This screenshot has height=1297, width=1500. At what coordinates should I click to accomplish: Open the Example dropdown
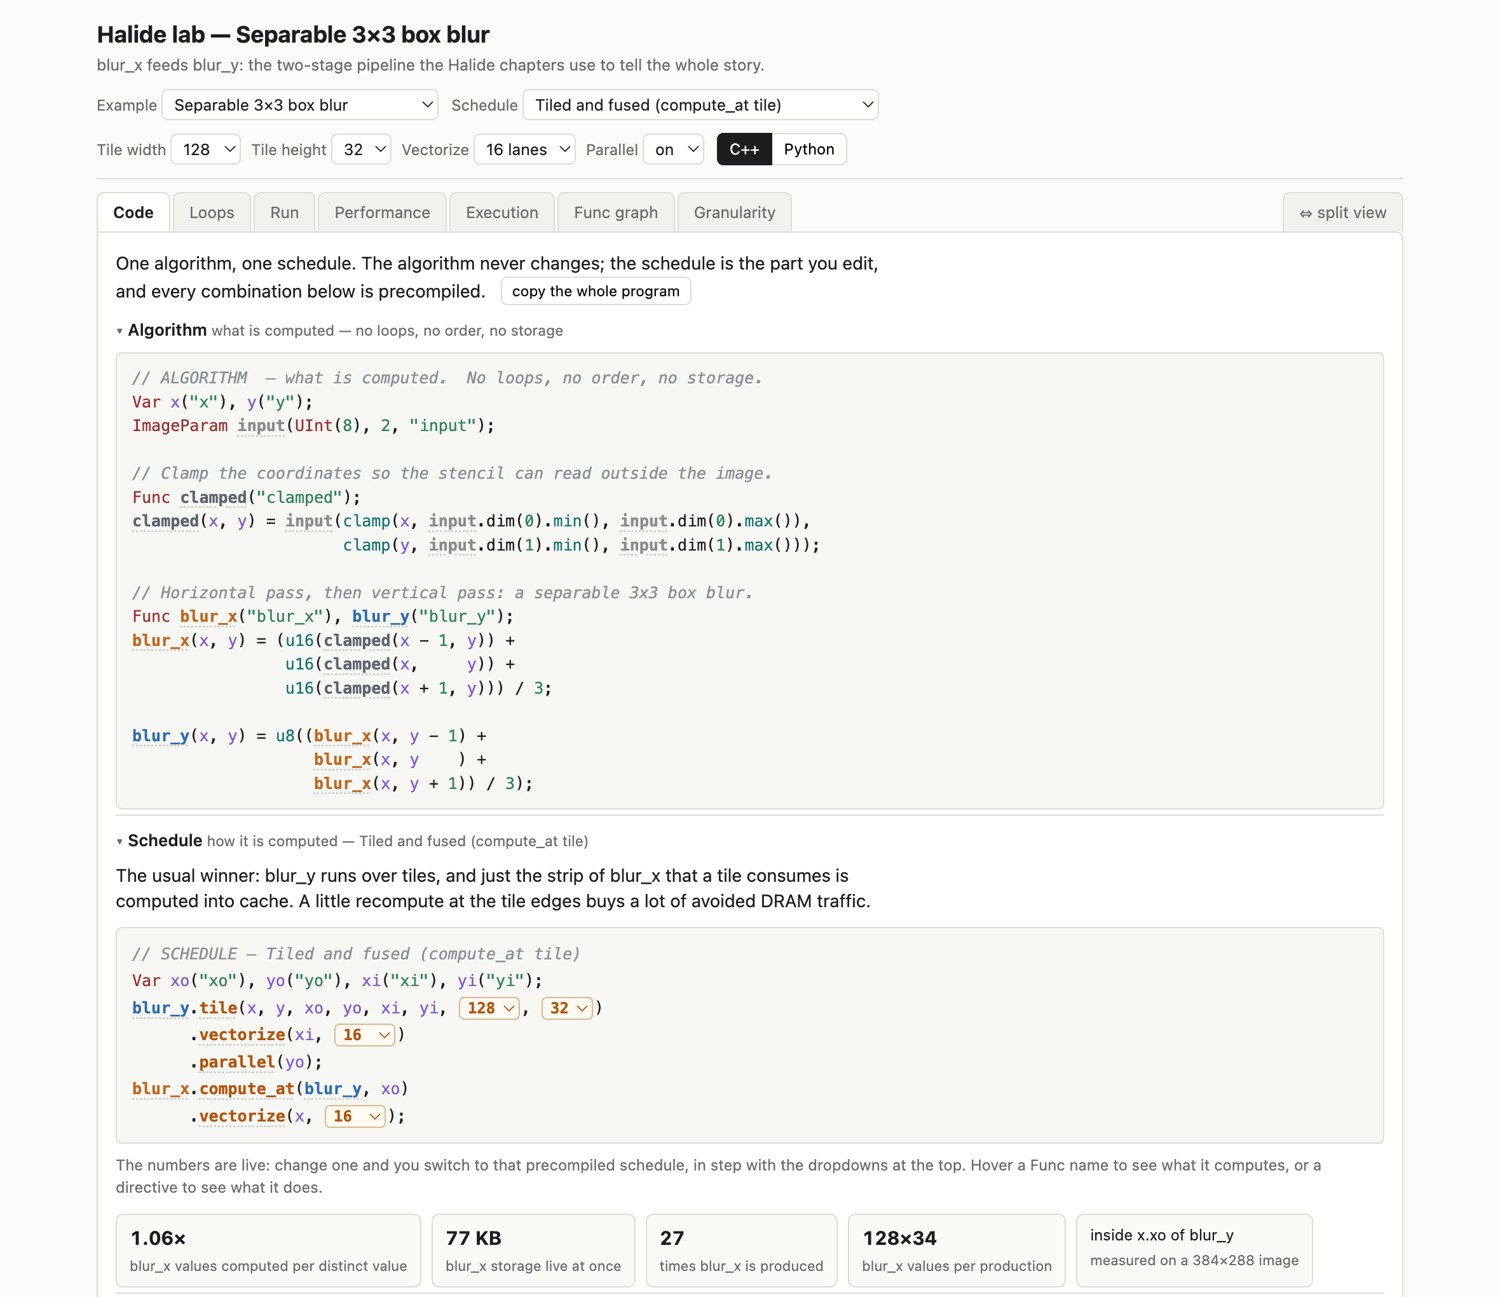[x=300, y=105]
